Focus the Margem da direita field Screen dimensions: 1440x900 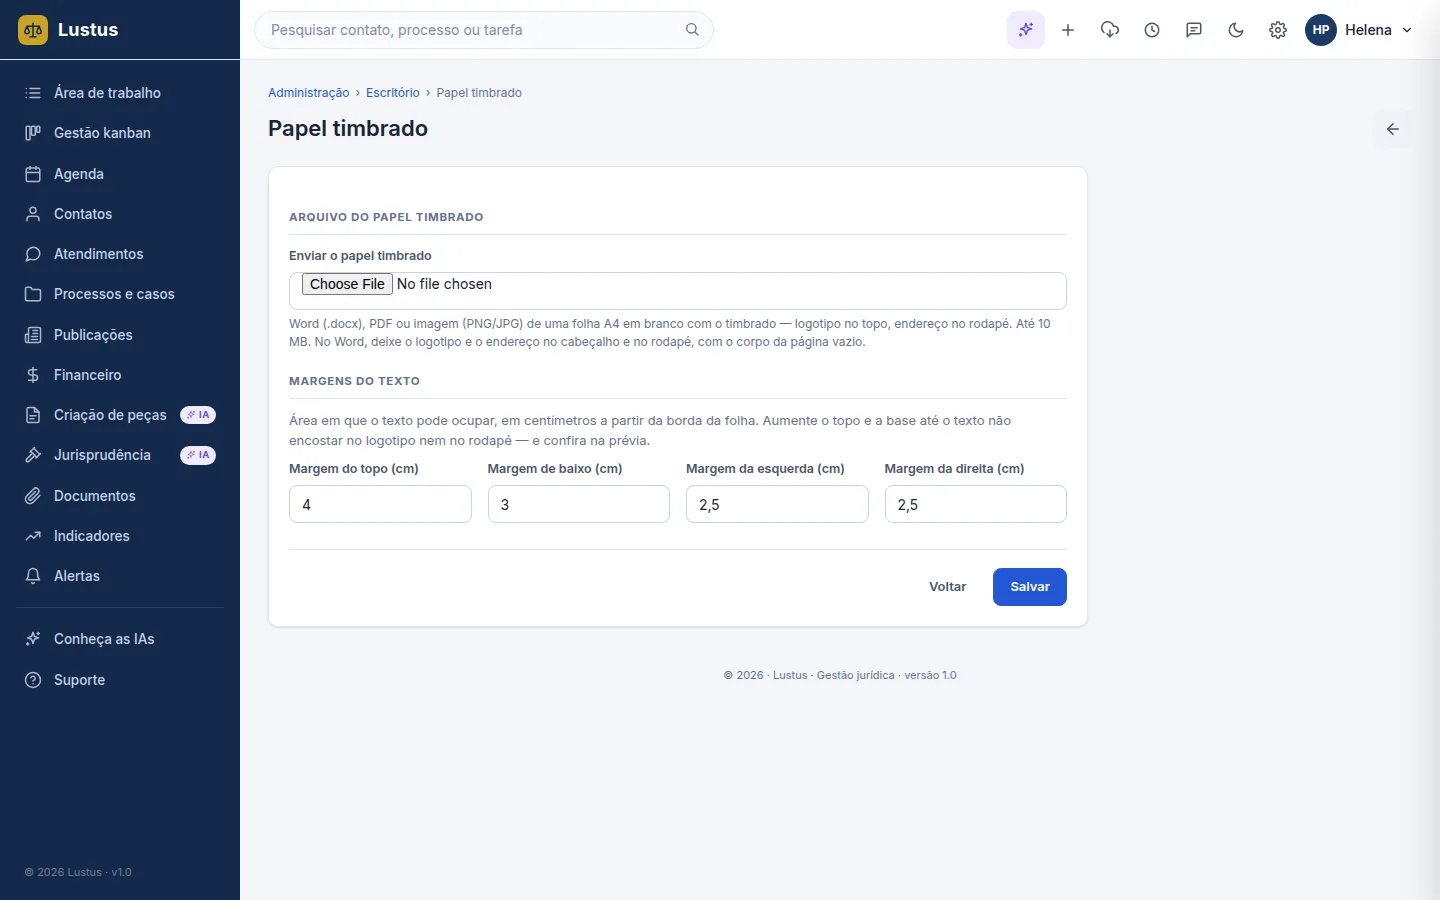(976, 504)
